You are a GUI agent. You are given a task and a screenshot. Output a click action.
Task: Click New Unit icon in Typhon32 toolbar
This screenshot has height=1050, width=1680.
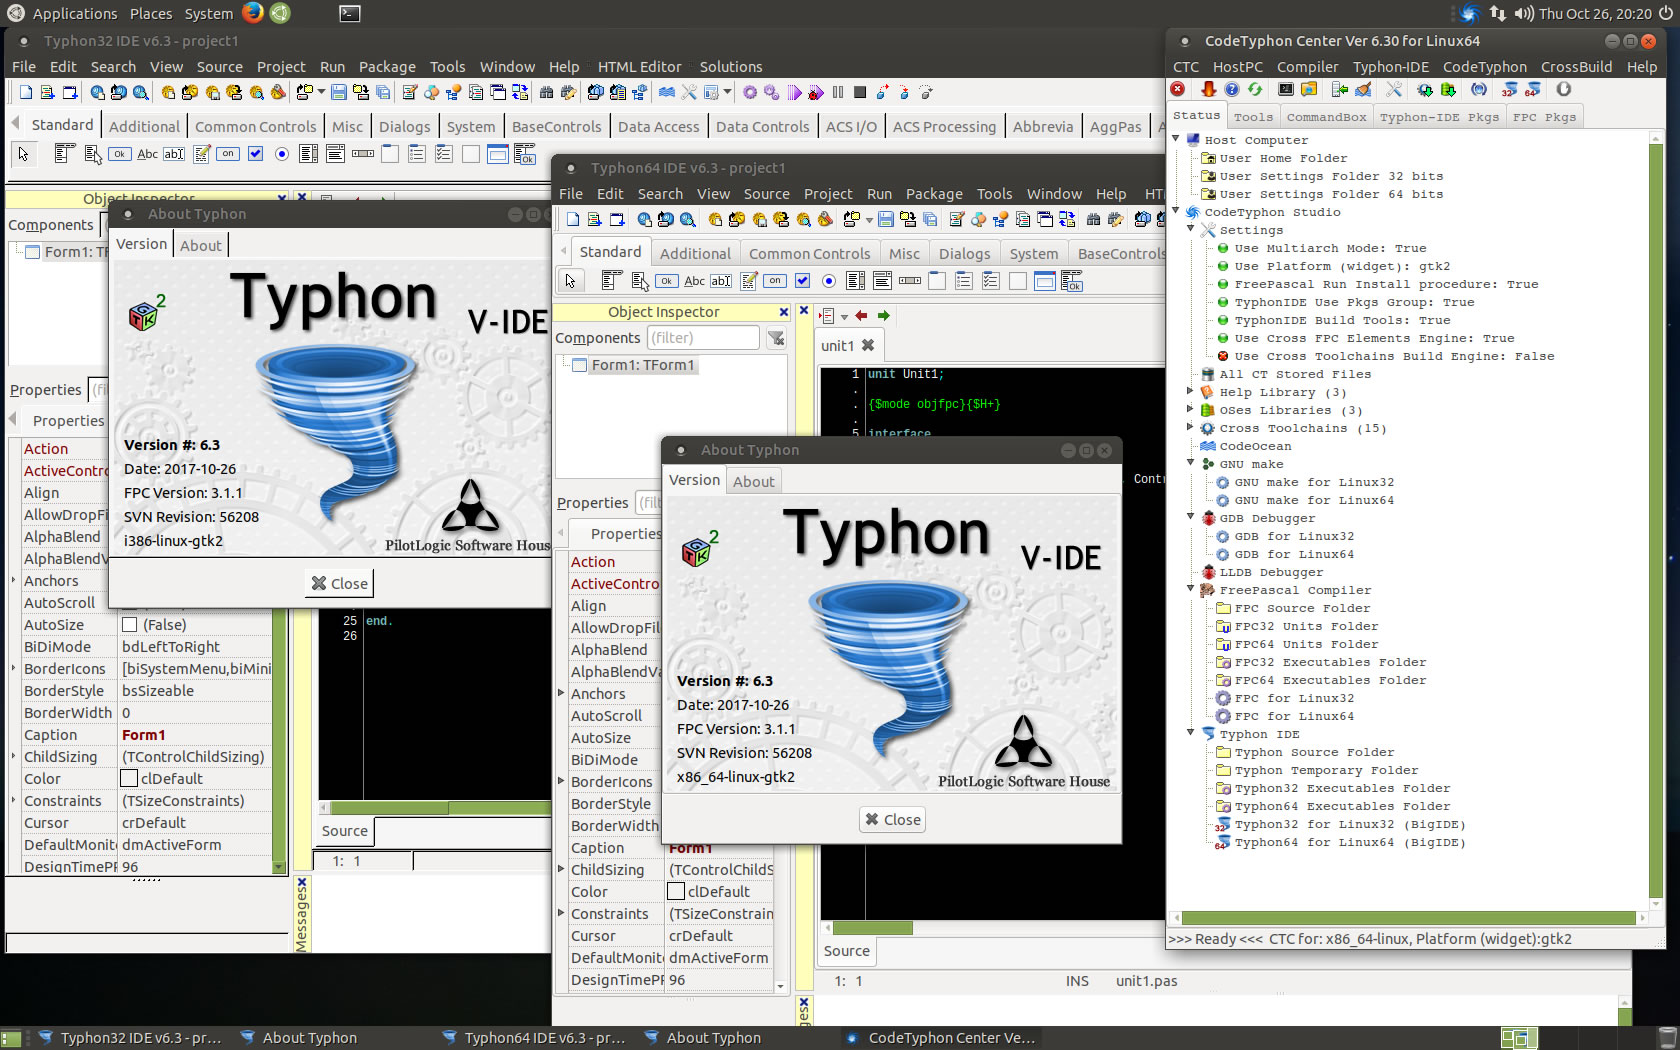(x=47, y=92)
